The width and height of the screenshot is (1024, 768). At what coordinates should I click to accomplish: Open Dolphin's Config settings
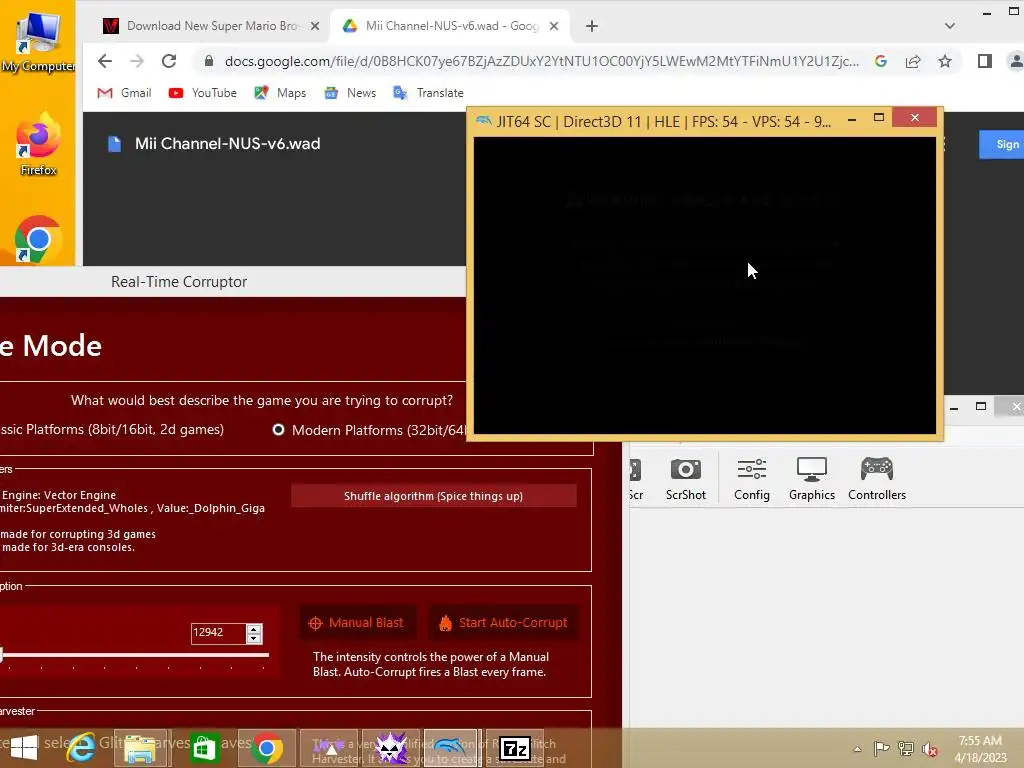tap(752, 479)
